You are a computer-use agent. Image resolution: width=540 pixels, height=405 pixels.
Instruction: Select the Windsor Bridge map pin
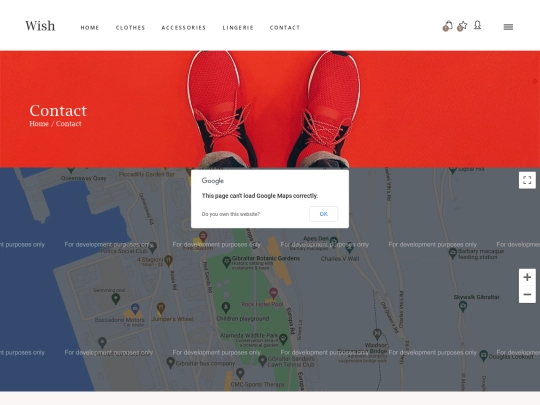click(x=377, y=334)
